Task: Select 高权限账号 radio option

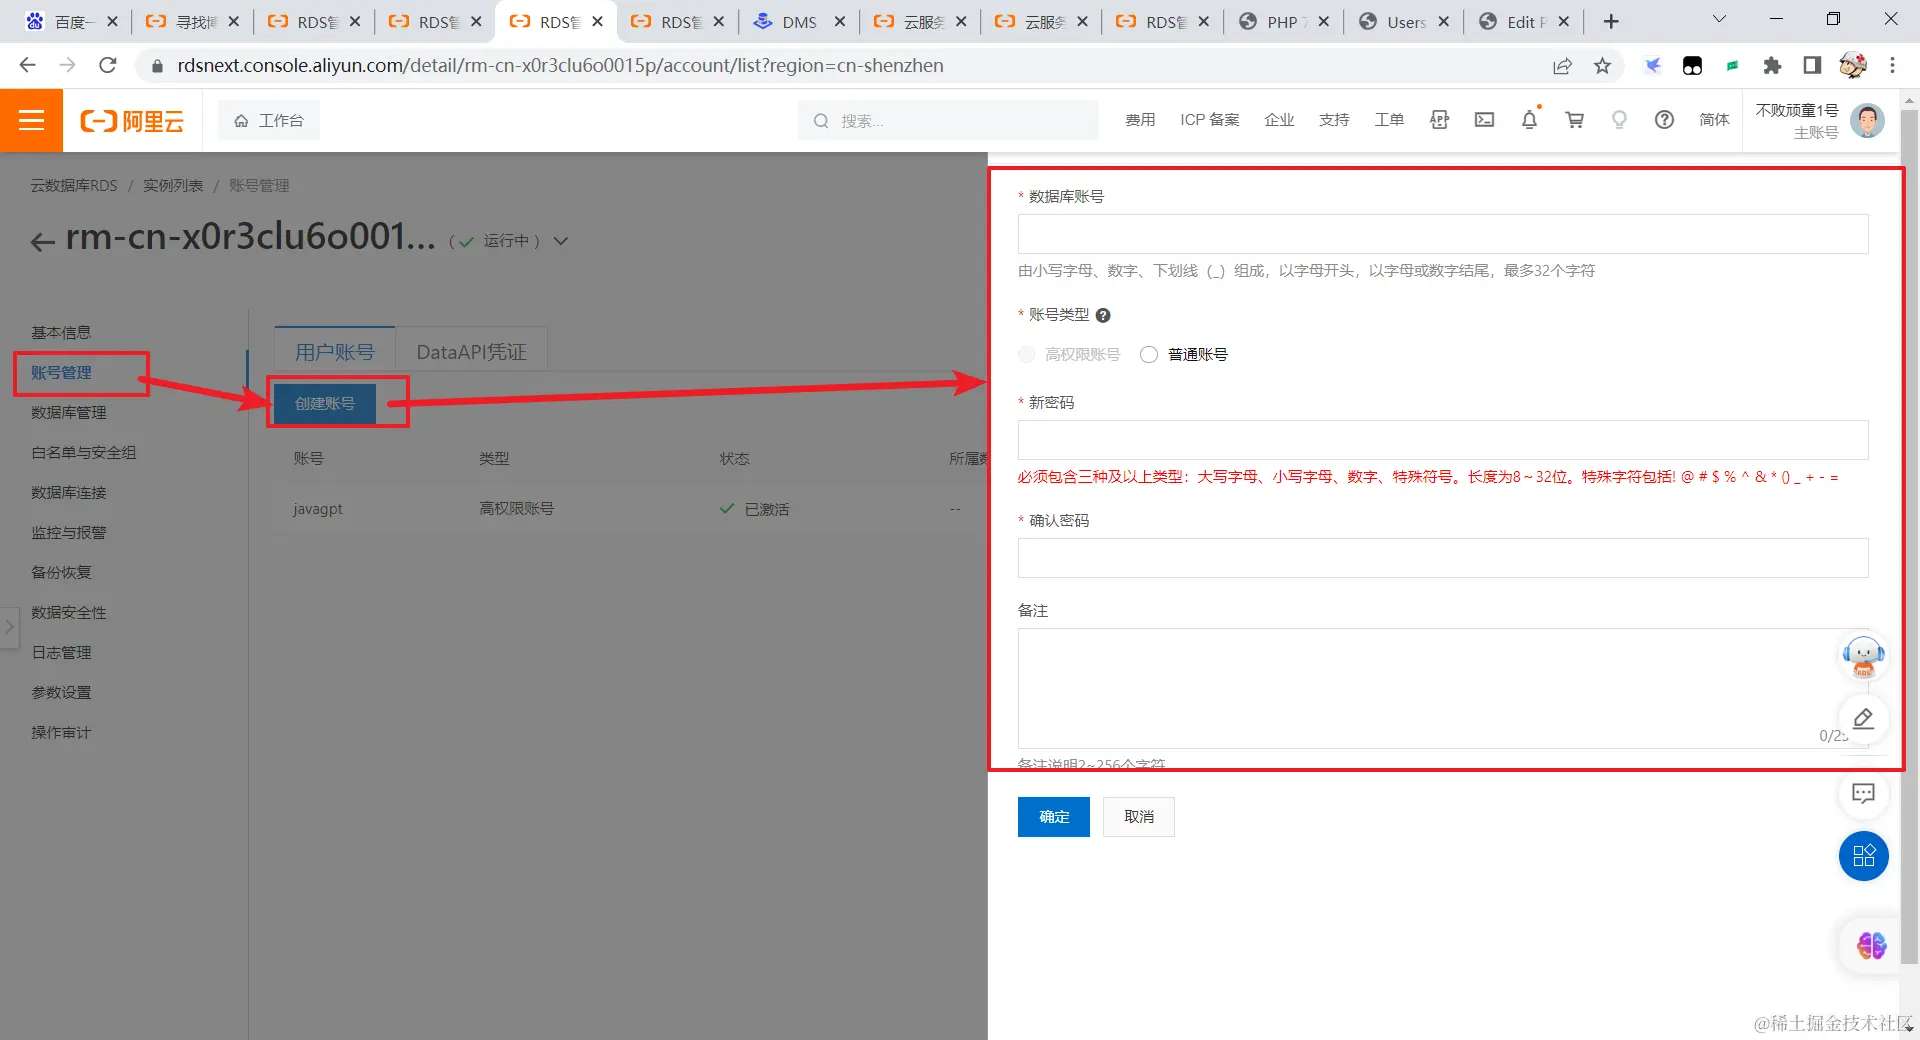Action: 1027,355
